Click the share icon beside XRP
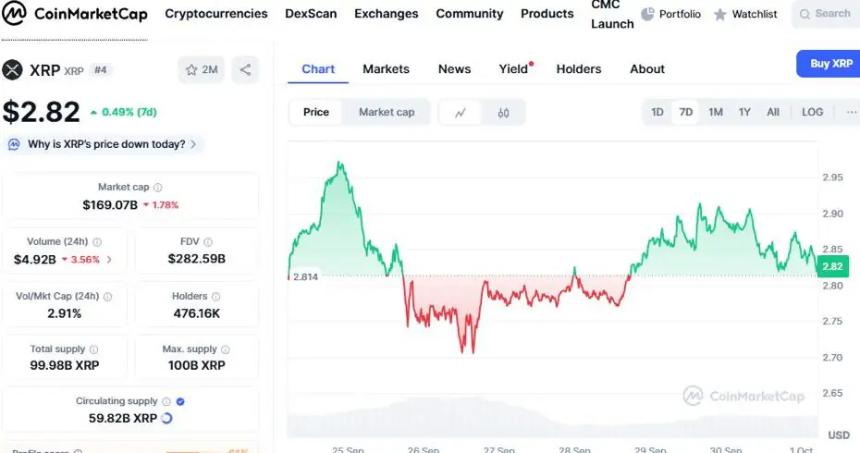Image resolution: width=860 pixels, height=453 pixels. click(x=245, y=69)
